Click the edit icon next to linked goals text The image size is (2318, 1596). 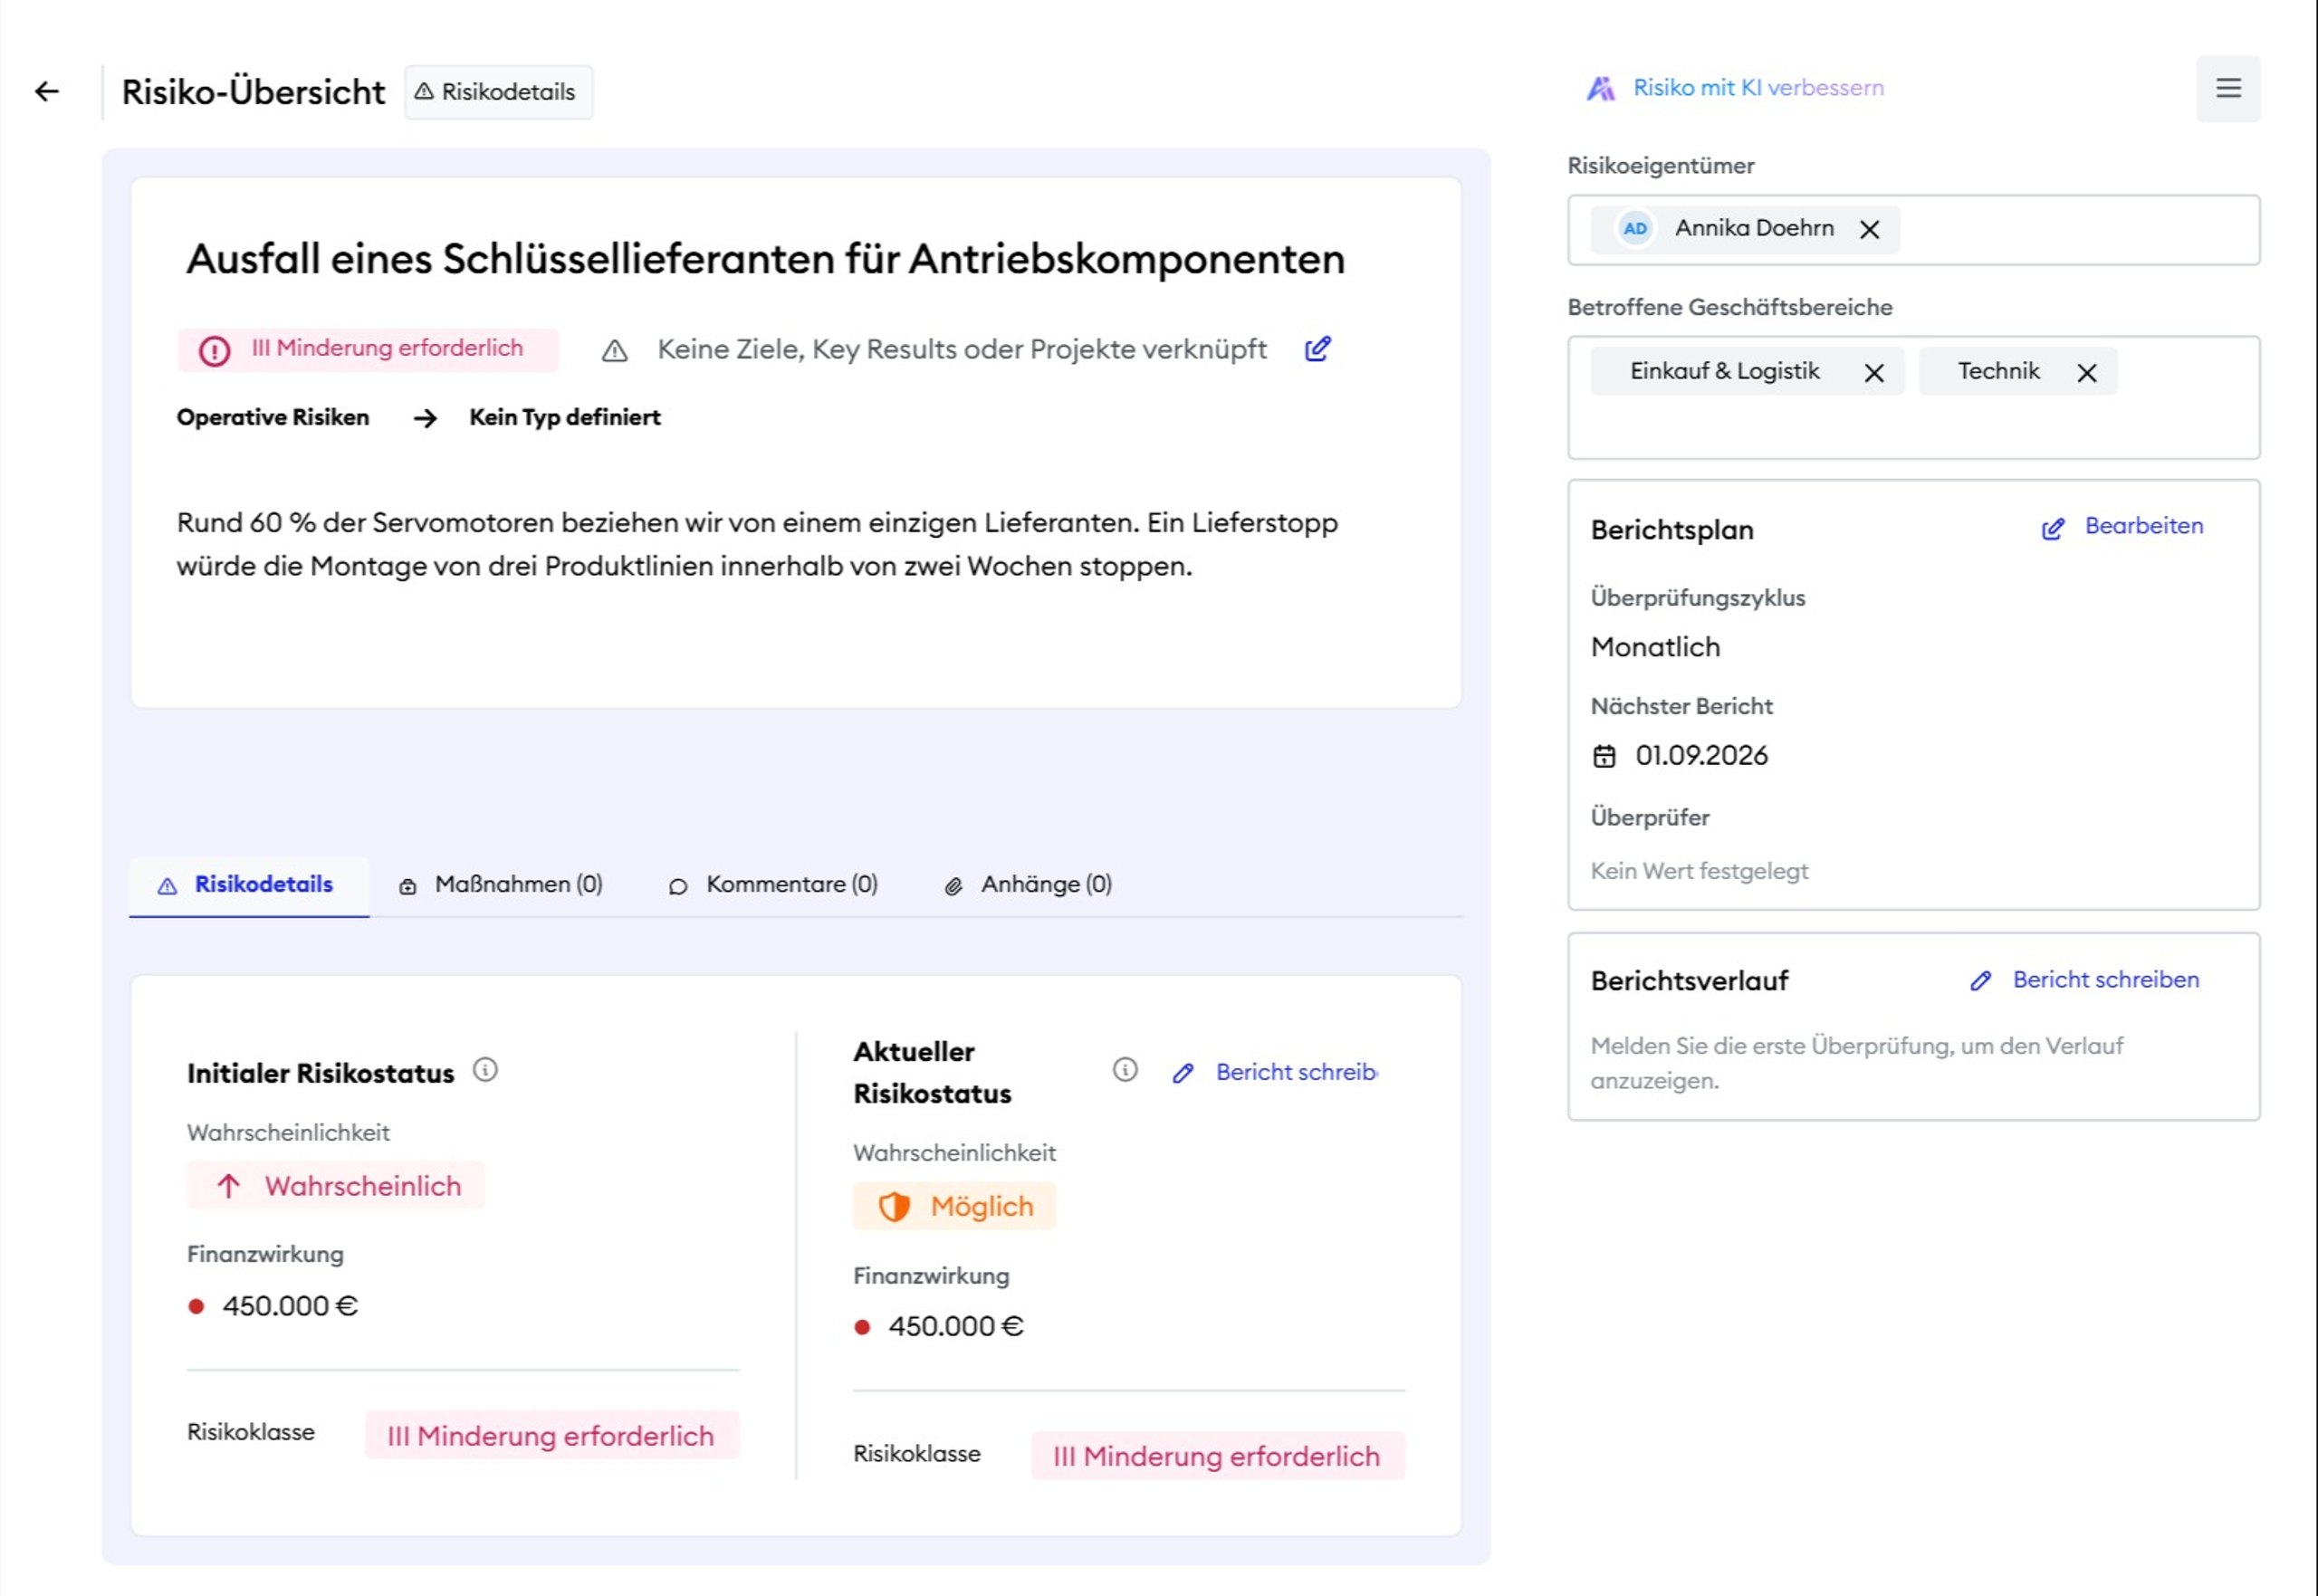1318,349
